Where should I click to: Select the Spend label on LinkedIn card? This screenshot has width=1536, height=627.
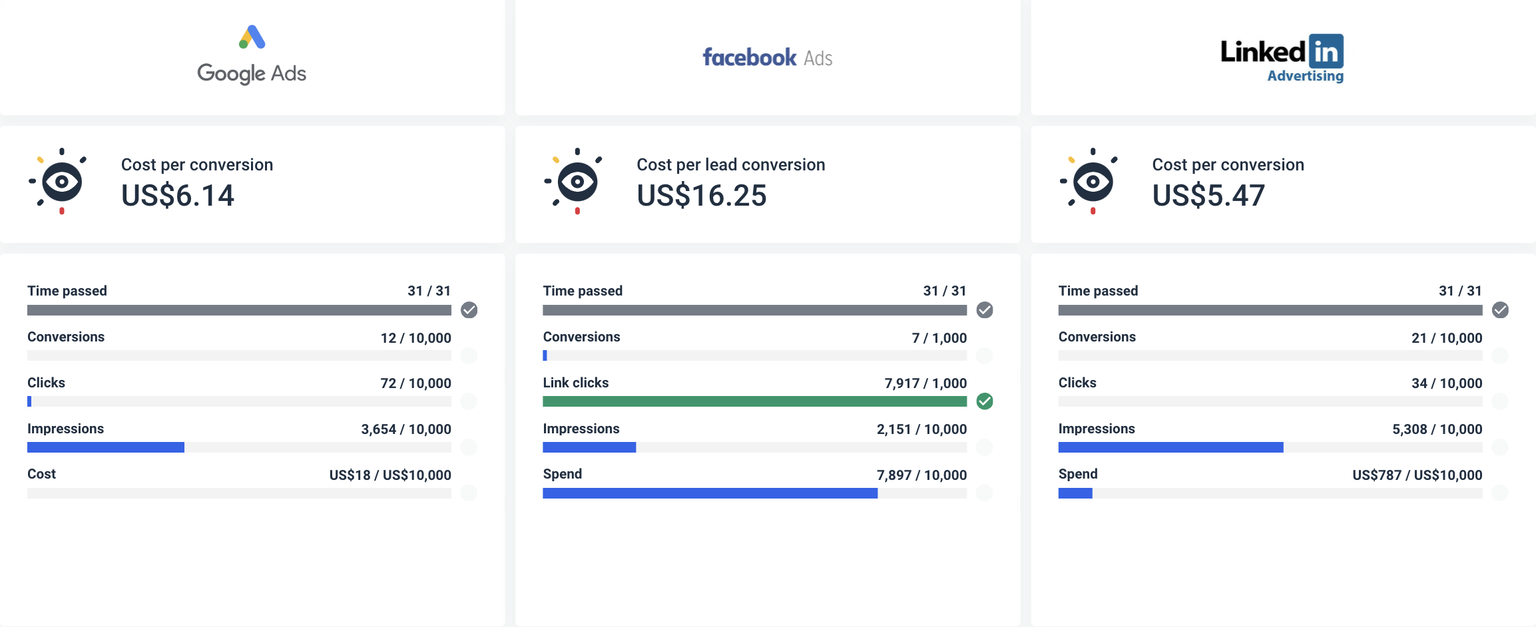1077,474
